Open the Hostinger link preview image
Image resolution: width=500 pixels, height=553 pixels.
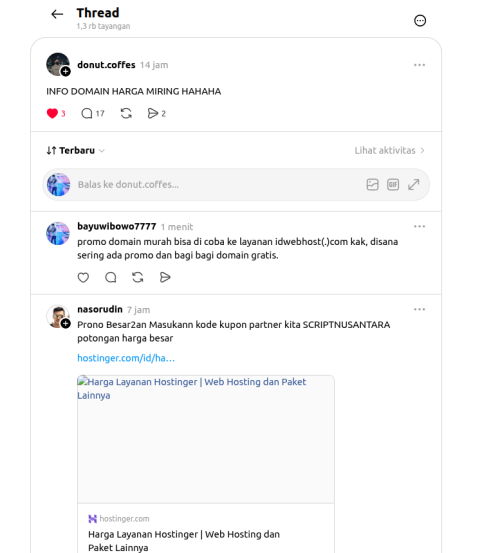pyautogui.click(x=206, y=439)
